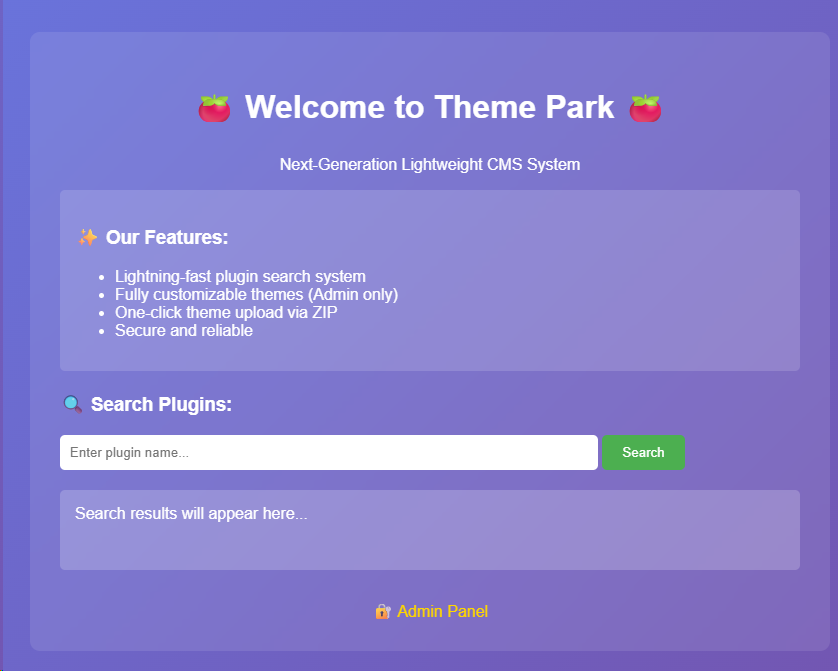Screen dimensions: 838x671
Task: Click the 'Search Plugins:' heading text
Action: [161, 404]
